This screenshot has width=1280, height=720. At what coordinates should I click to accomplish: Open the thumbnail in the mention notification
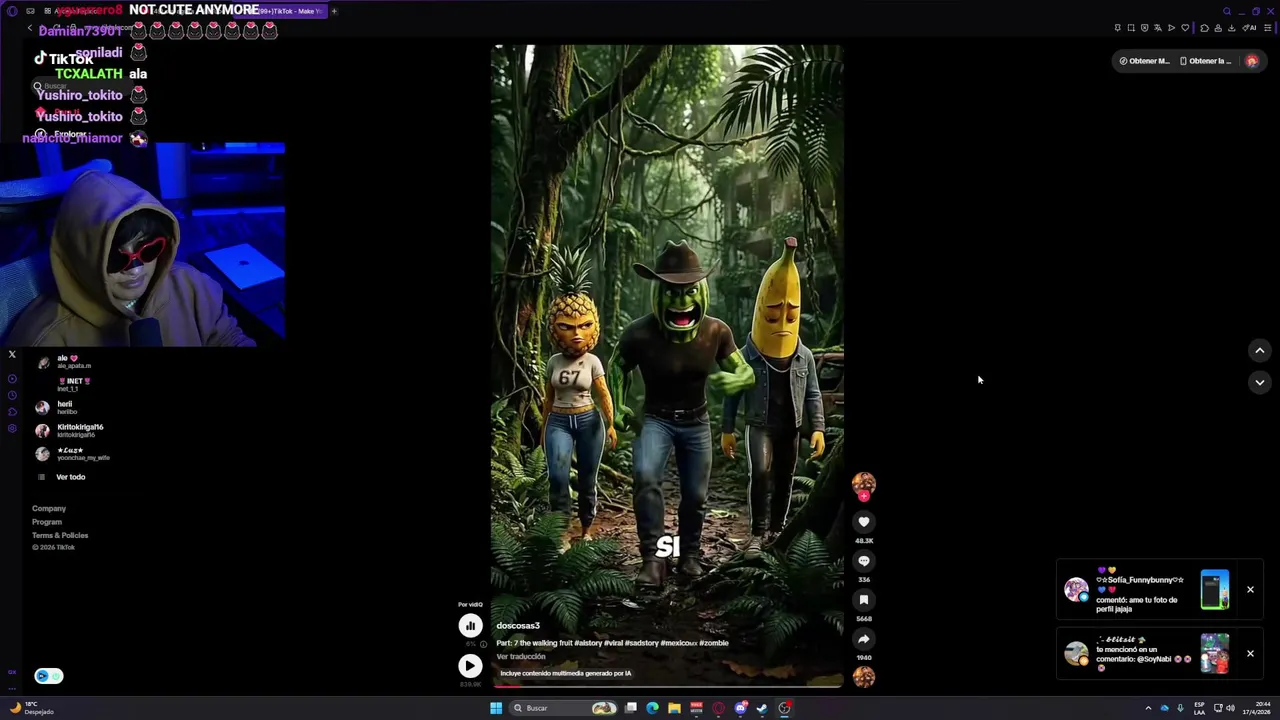(1215, 654)
